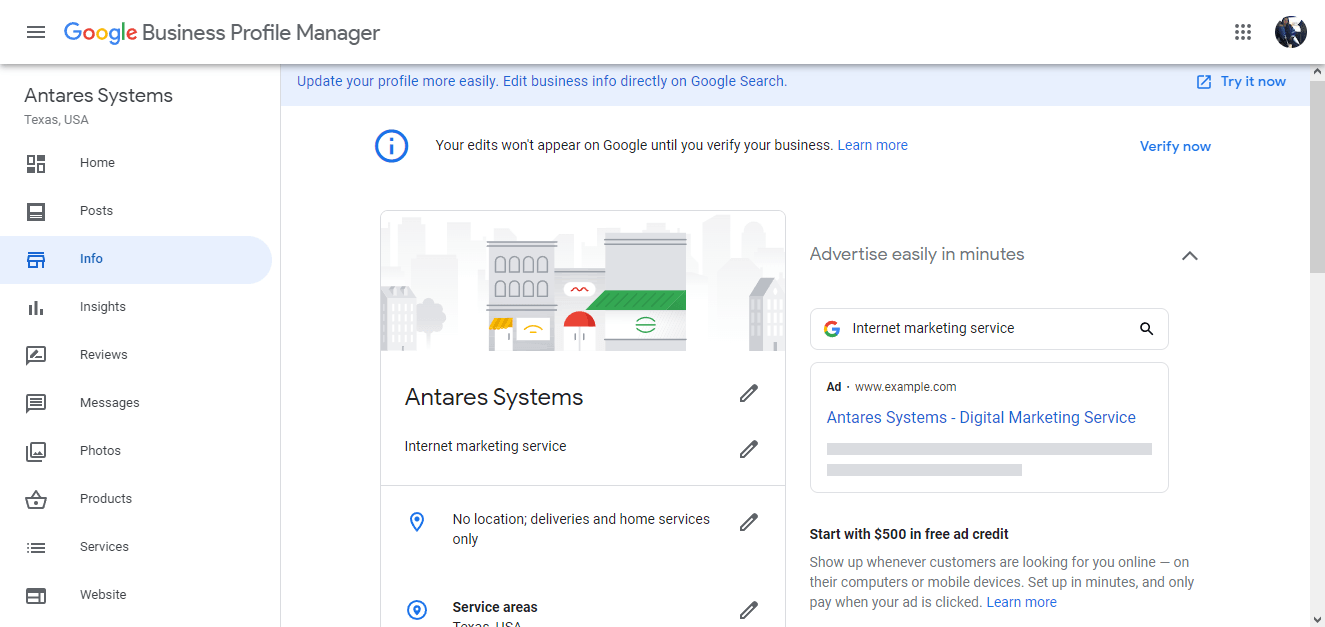Click the Antares Systems sidebar business name
Viewport: 1325px width, 627px height.
point(98,96)
